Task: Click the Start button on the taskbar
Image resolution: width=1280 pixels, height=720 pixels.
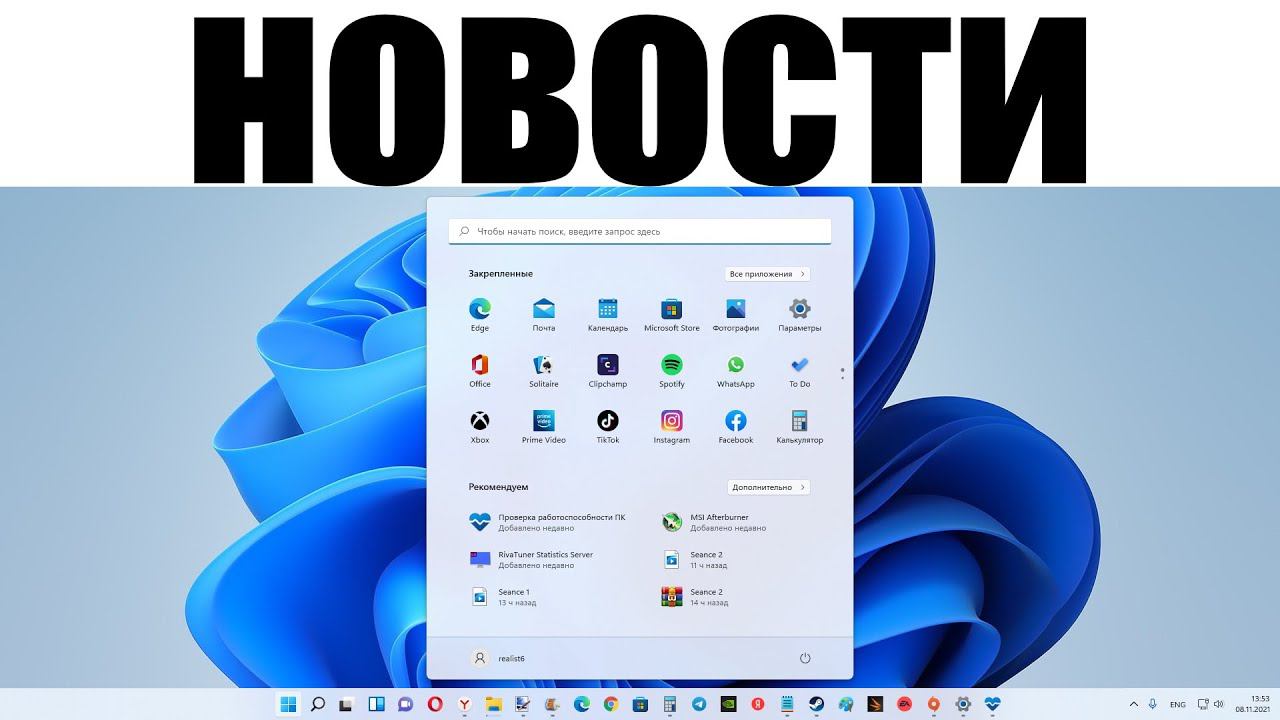Action: [x=289, y=704]
